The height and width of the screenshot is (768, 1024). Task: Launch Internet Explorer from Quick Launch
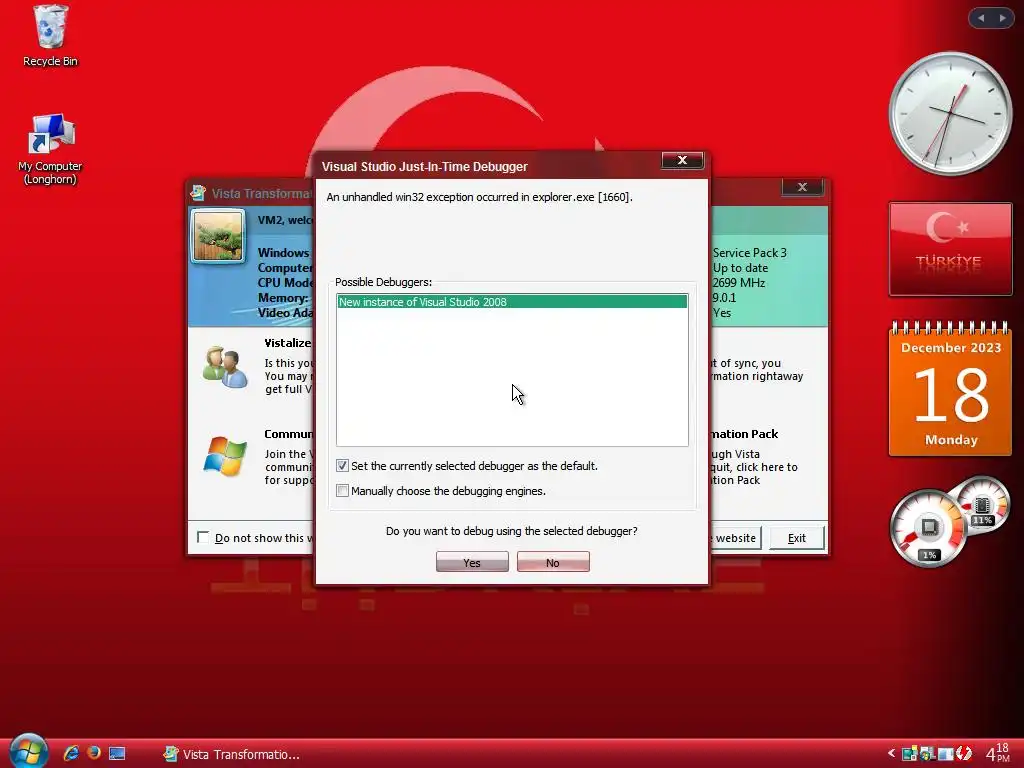tap(71, 753)
